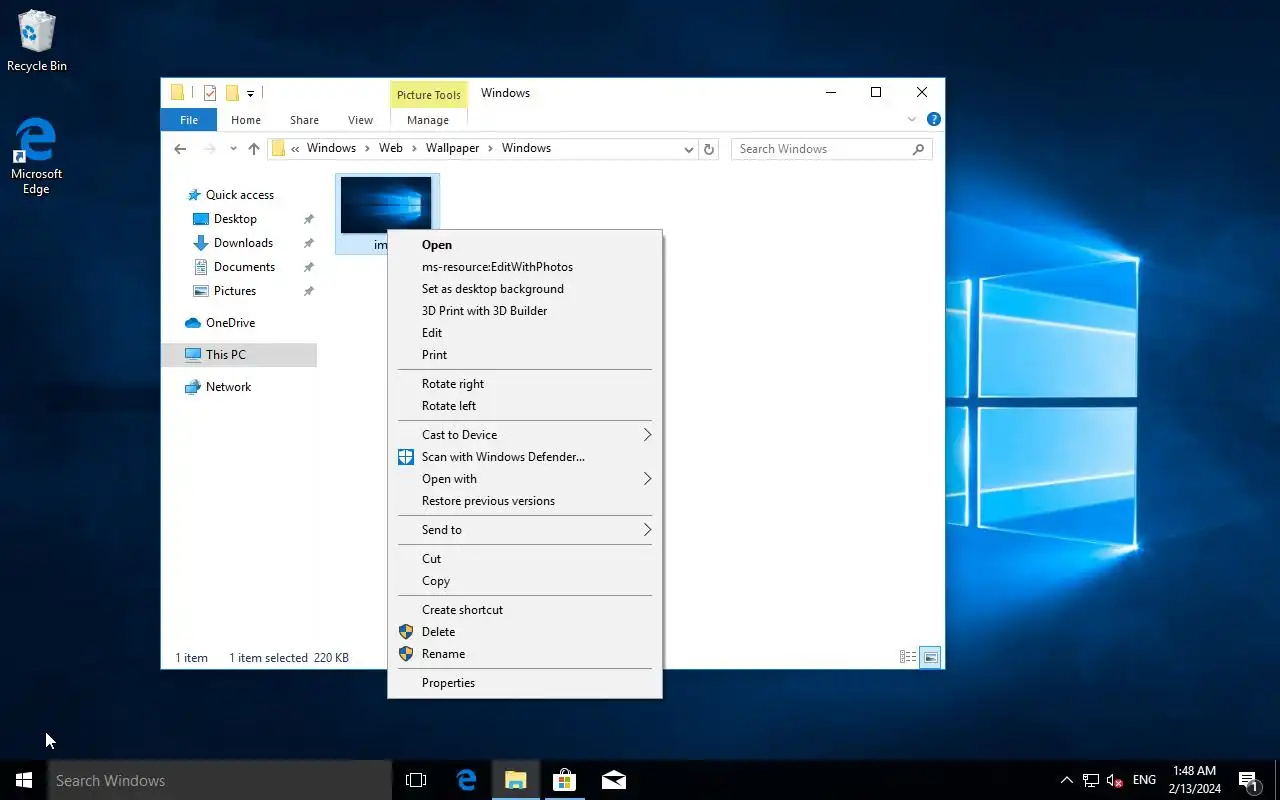
Task: Go up one folder level
Action: pos(254,149)
